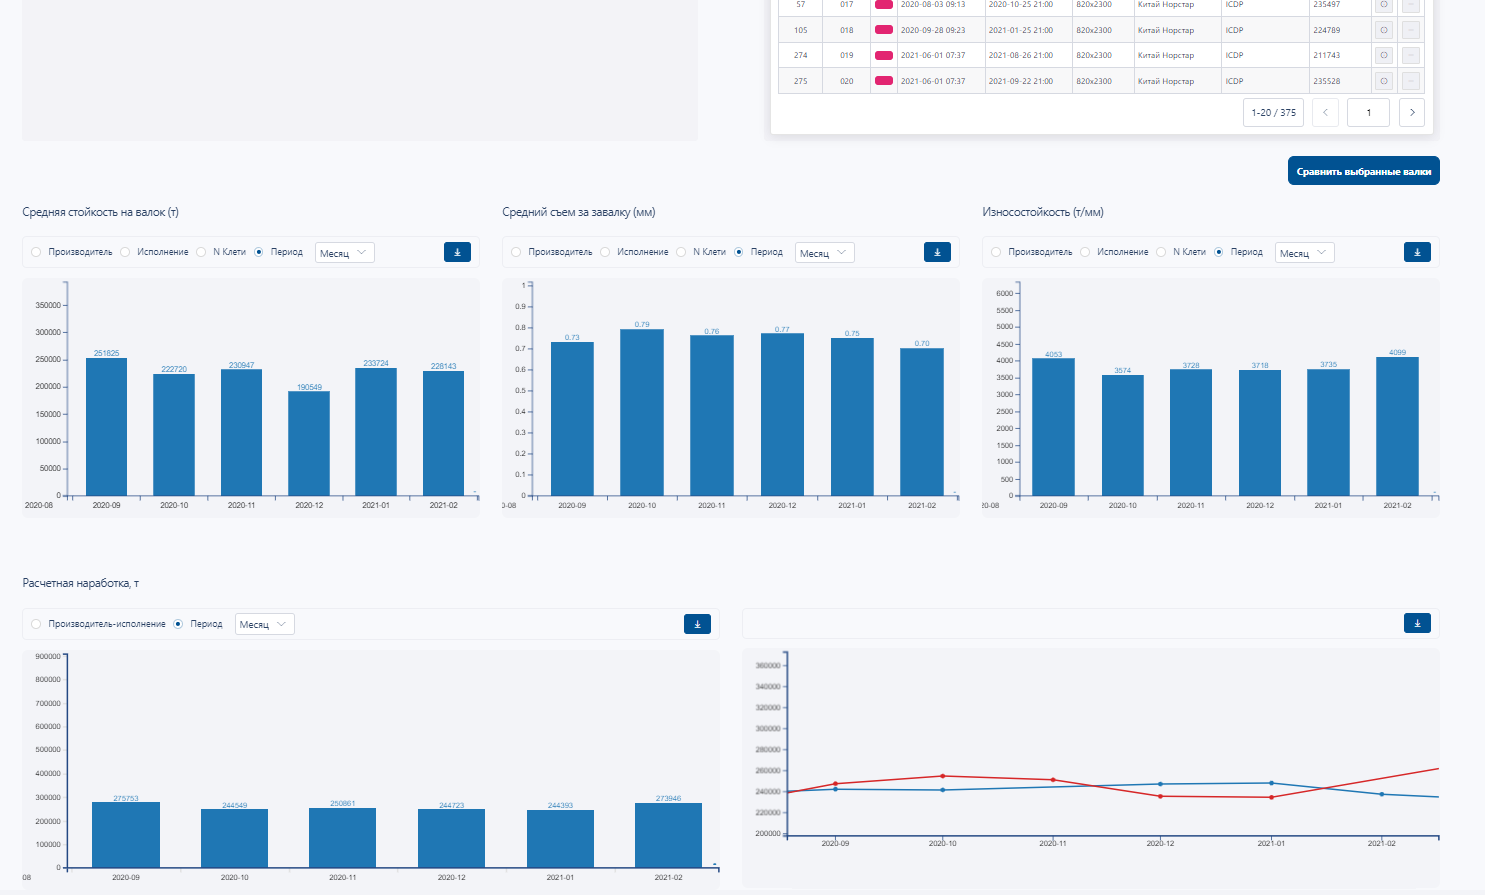Select Период for Средний съем chart
1485x895 pixels.
(739, 252)
